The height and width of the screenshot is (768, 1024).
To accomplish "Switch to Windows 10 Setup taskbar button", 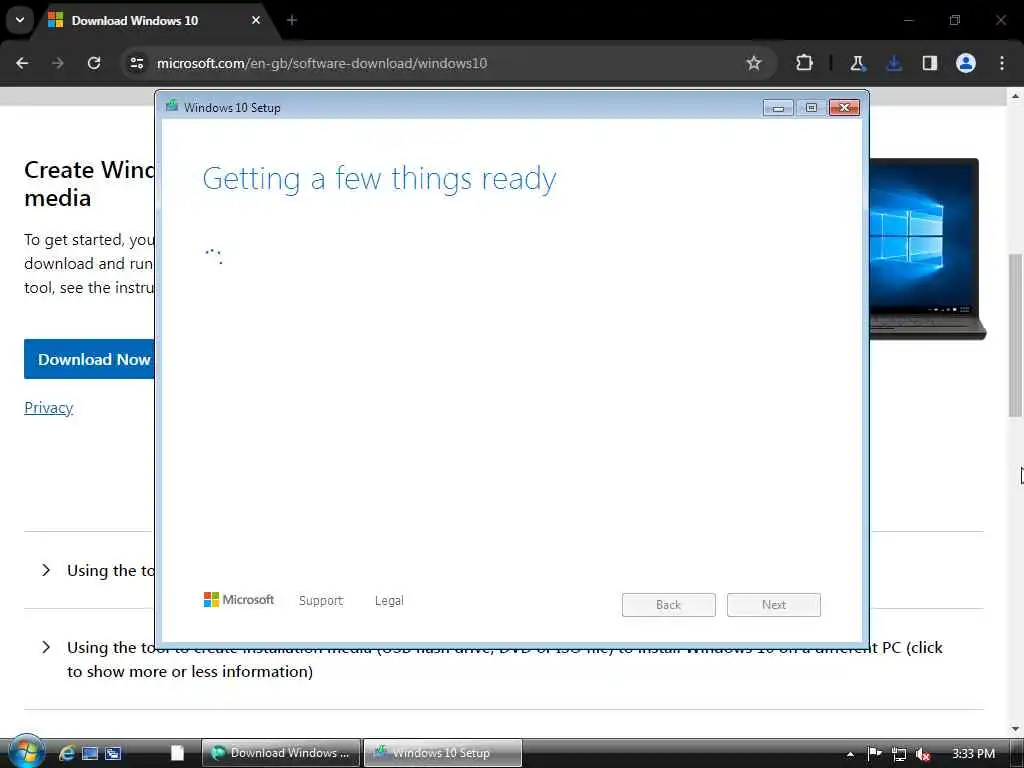I will (x=443, y=753).
